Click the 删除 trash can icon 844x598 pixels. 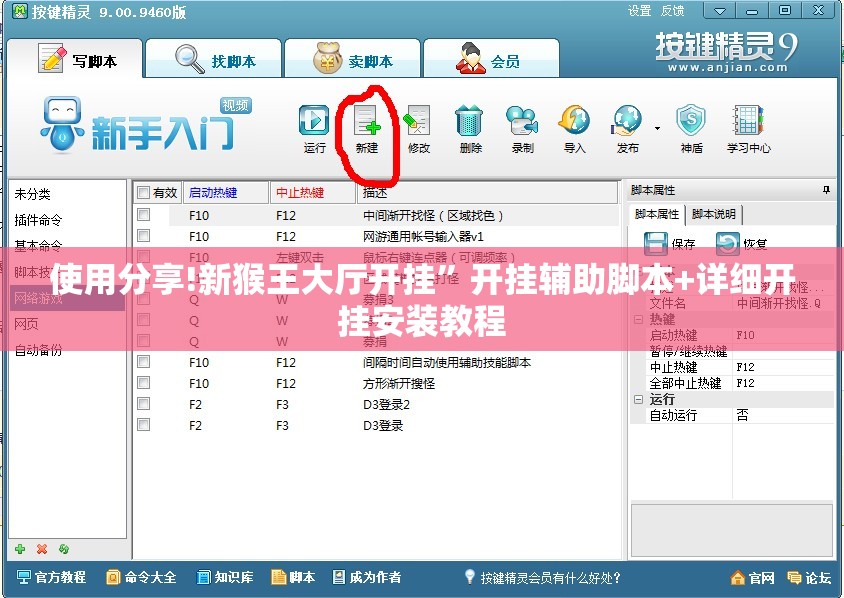pos(470,128)
